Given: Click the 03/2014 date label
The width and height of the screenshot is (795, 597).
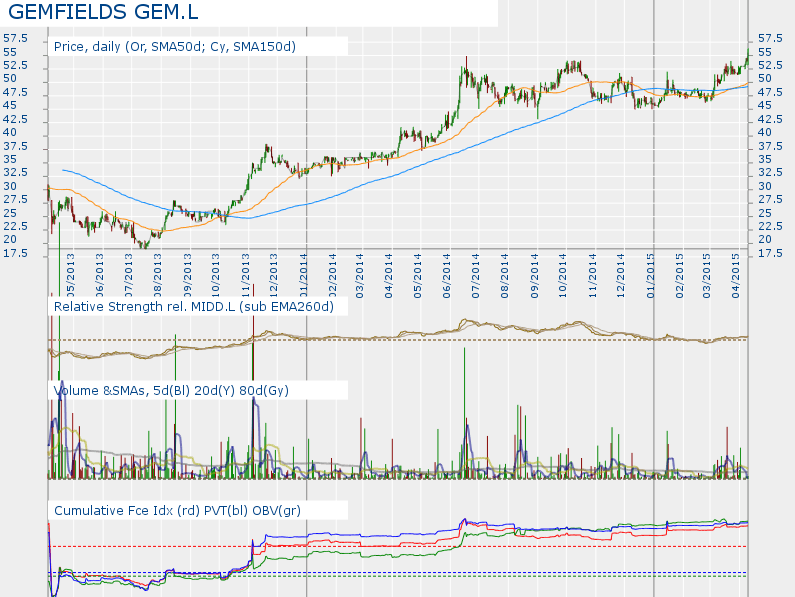Looking at the screenshot, I should click(359, 275).
